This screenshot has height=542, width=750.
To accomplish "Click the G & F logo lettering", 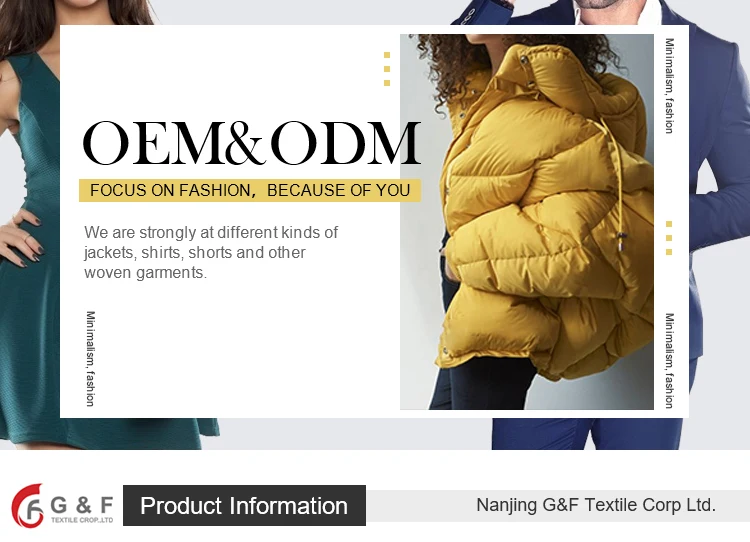I will point(82,505).
